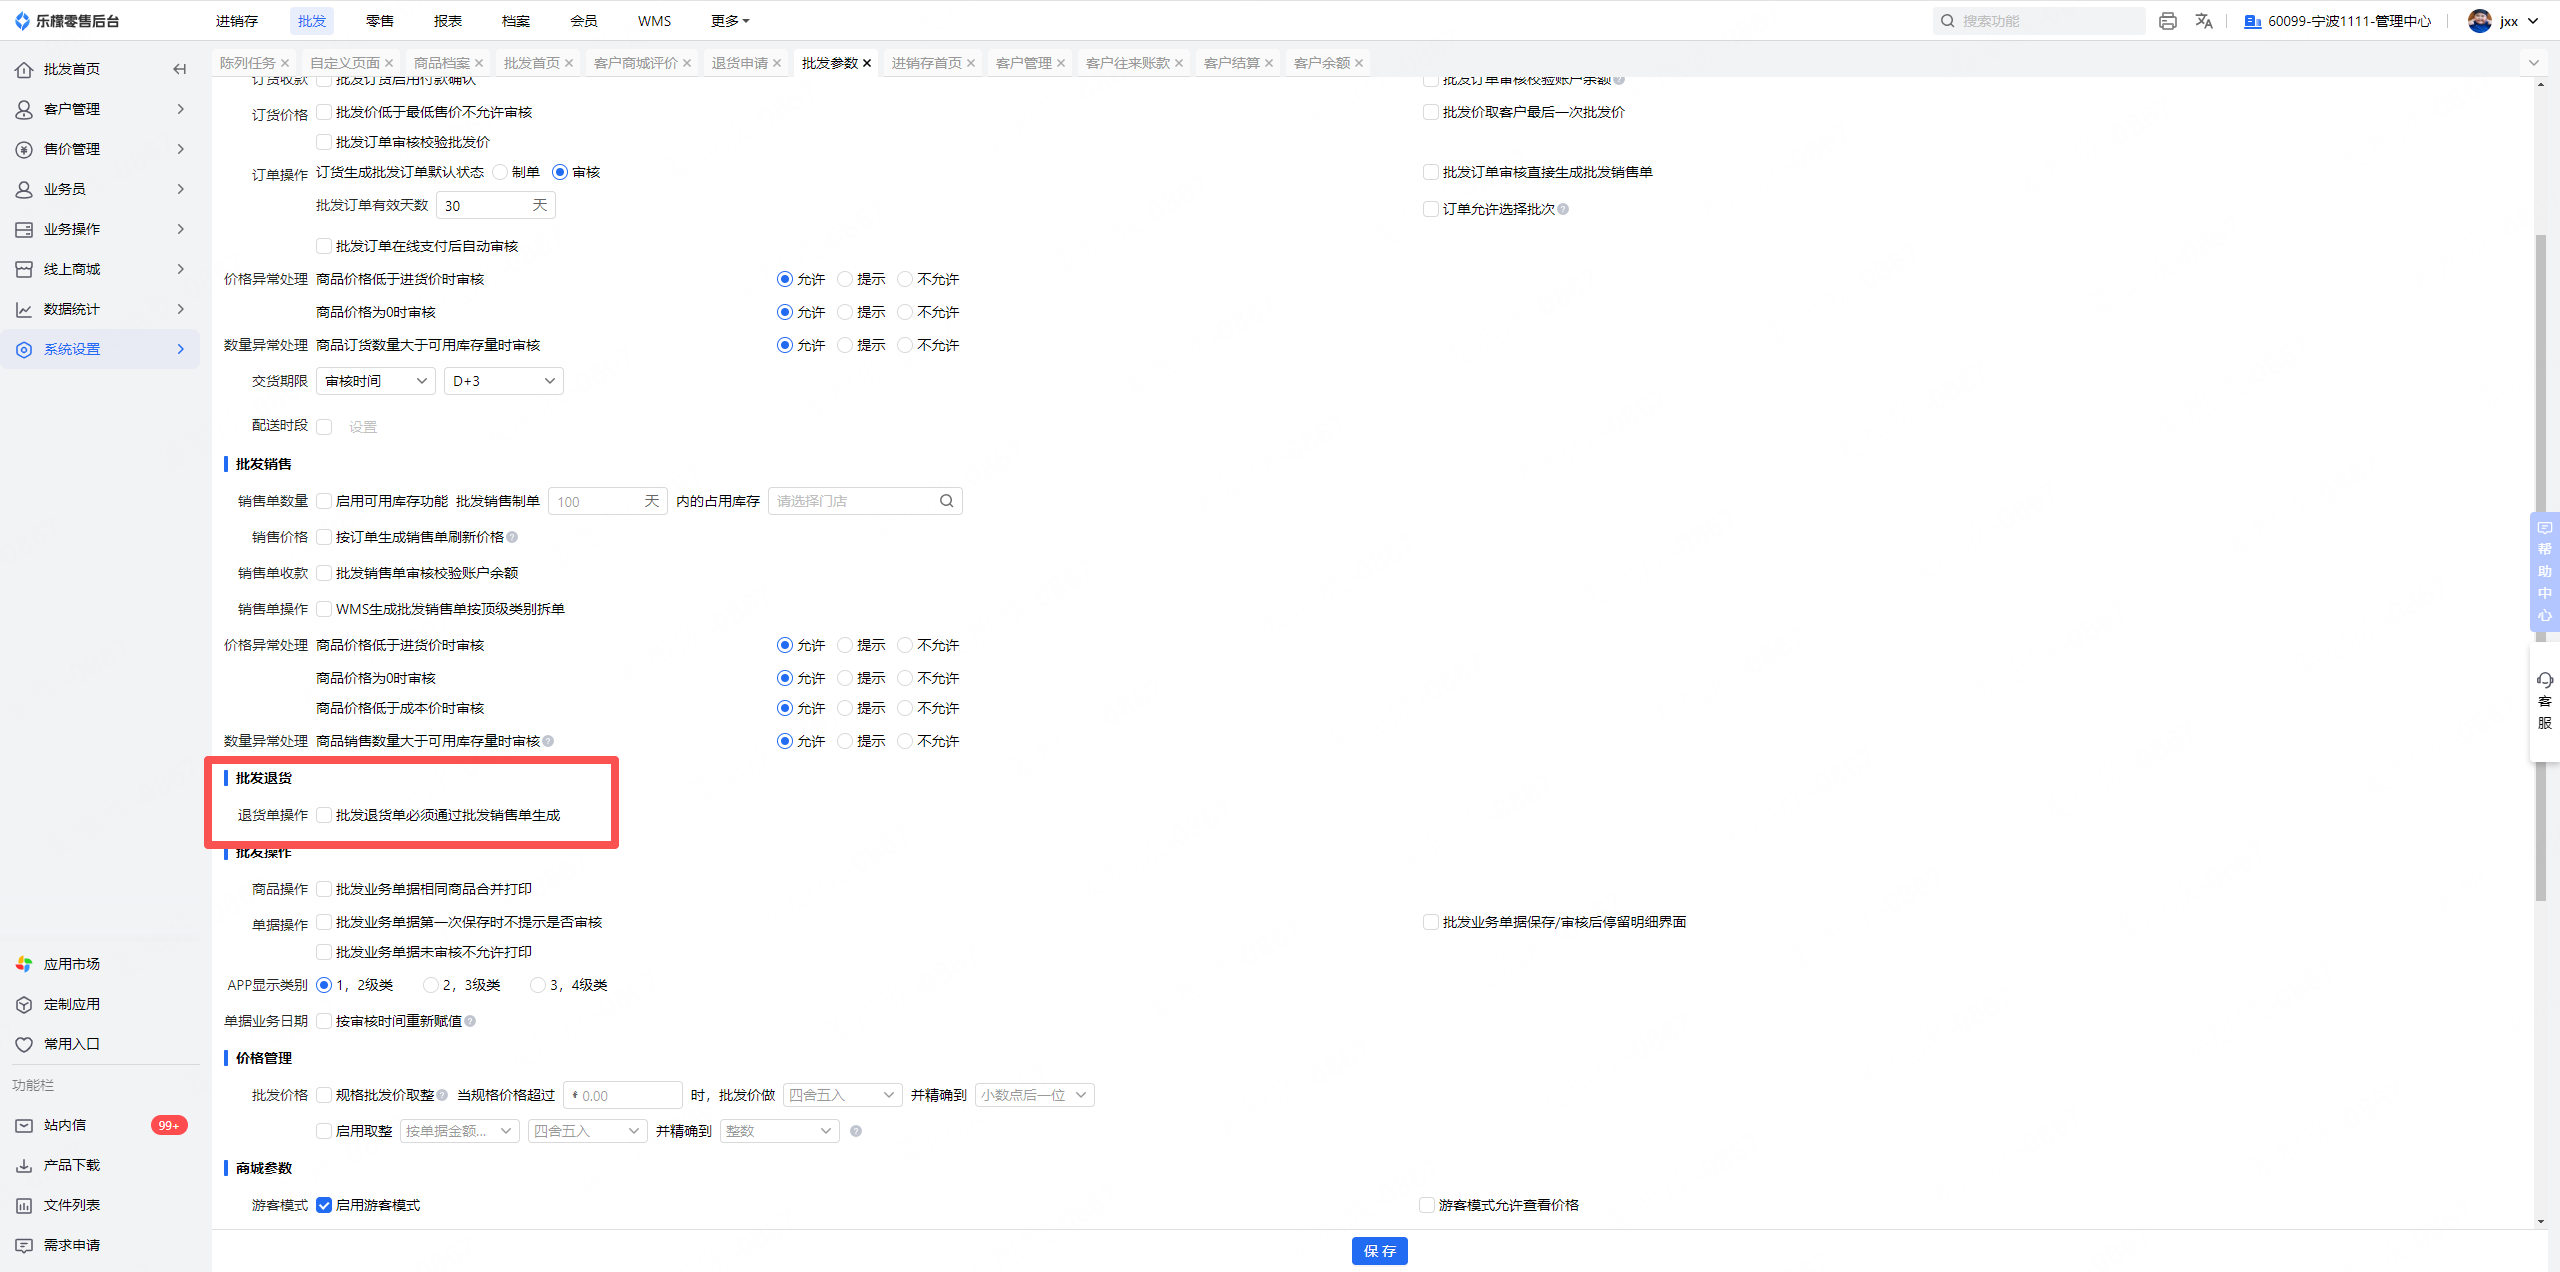Viewport: 2560px width, 1272px height.
Task: Open the D+3 dropdown
Action: [x=503, y=381]
